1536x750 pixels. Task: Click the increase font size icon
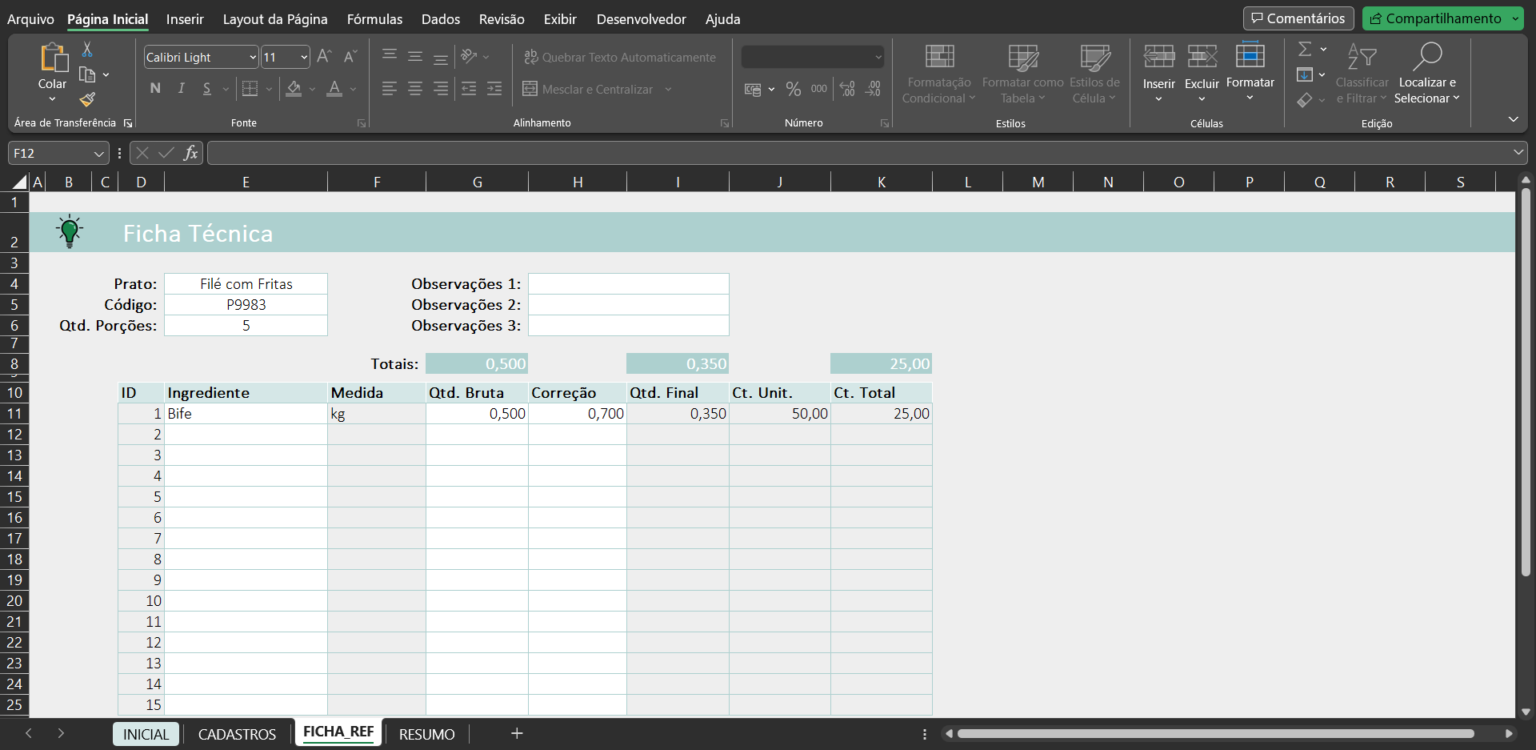pyautogui.click(x=324, y=57)
